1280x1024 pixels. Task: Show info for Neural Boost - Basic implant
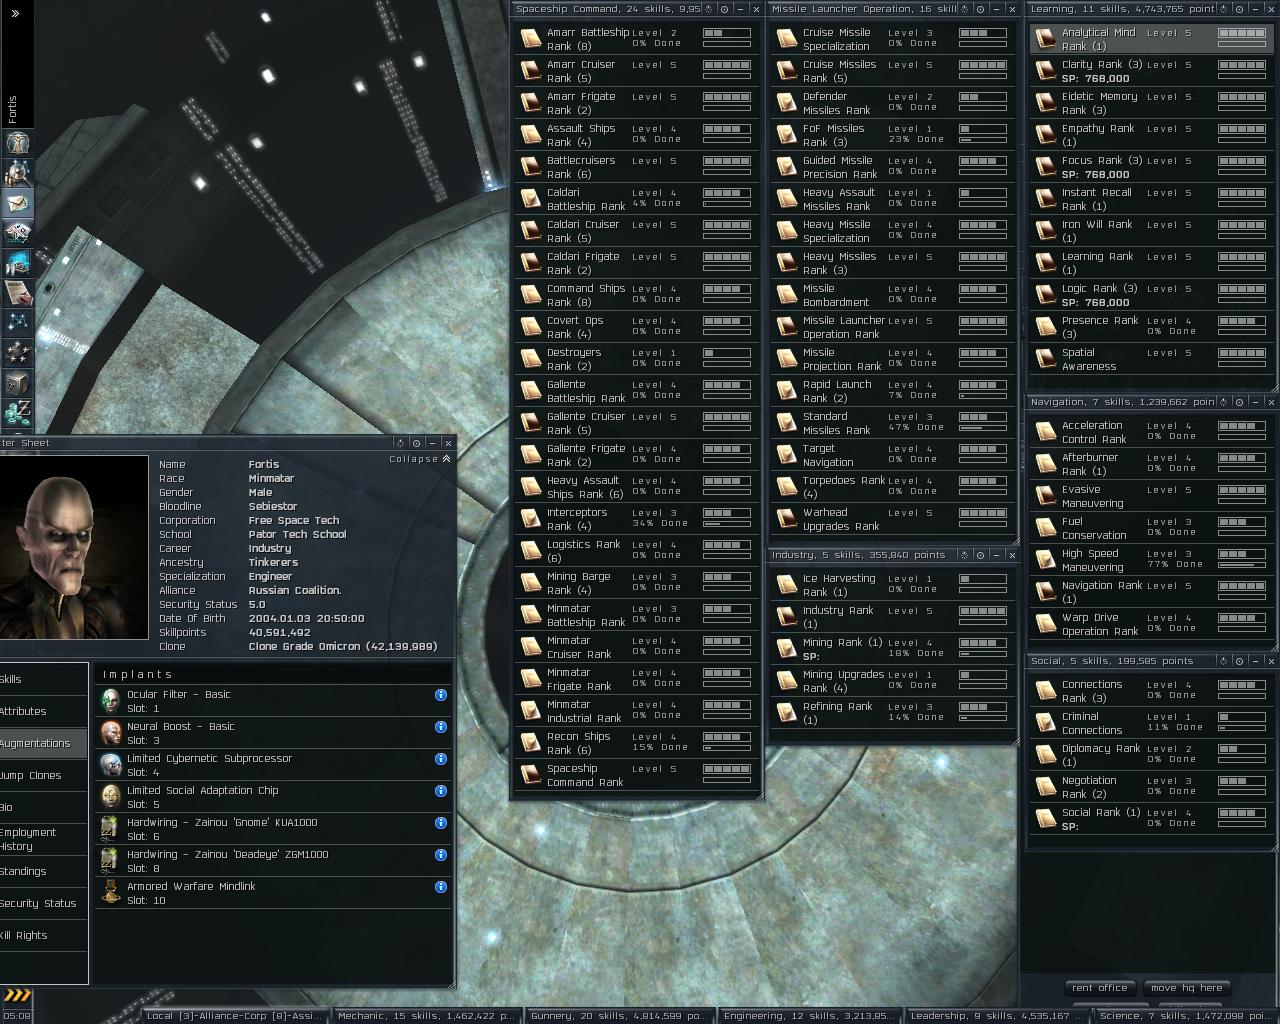[x=440, y=727]
